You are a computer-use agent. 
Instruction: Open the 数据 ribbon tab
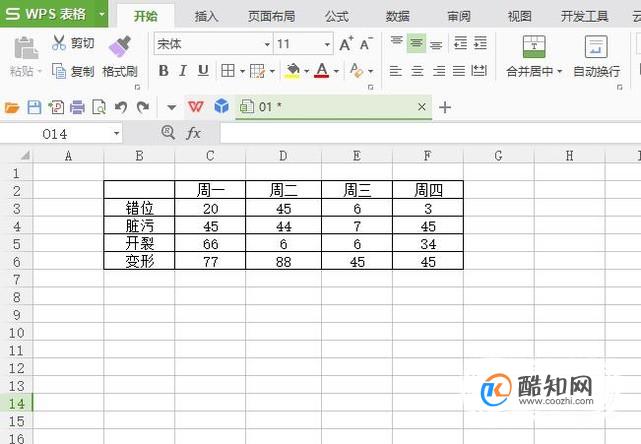tap(397, 16)
